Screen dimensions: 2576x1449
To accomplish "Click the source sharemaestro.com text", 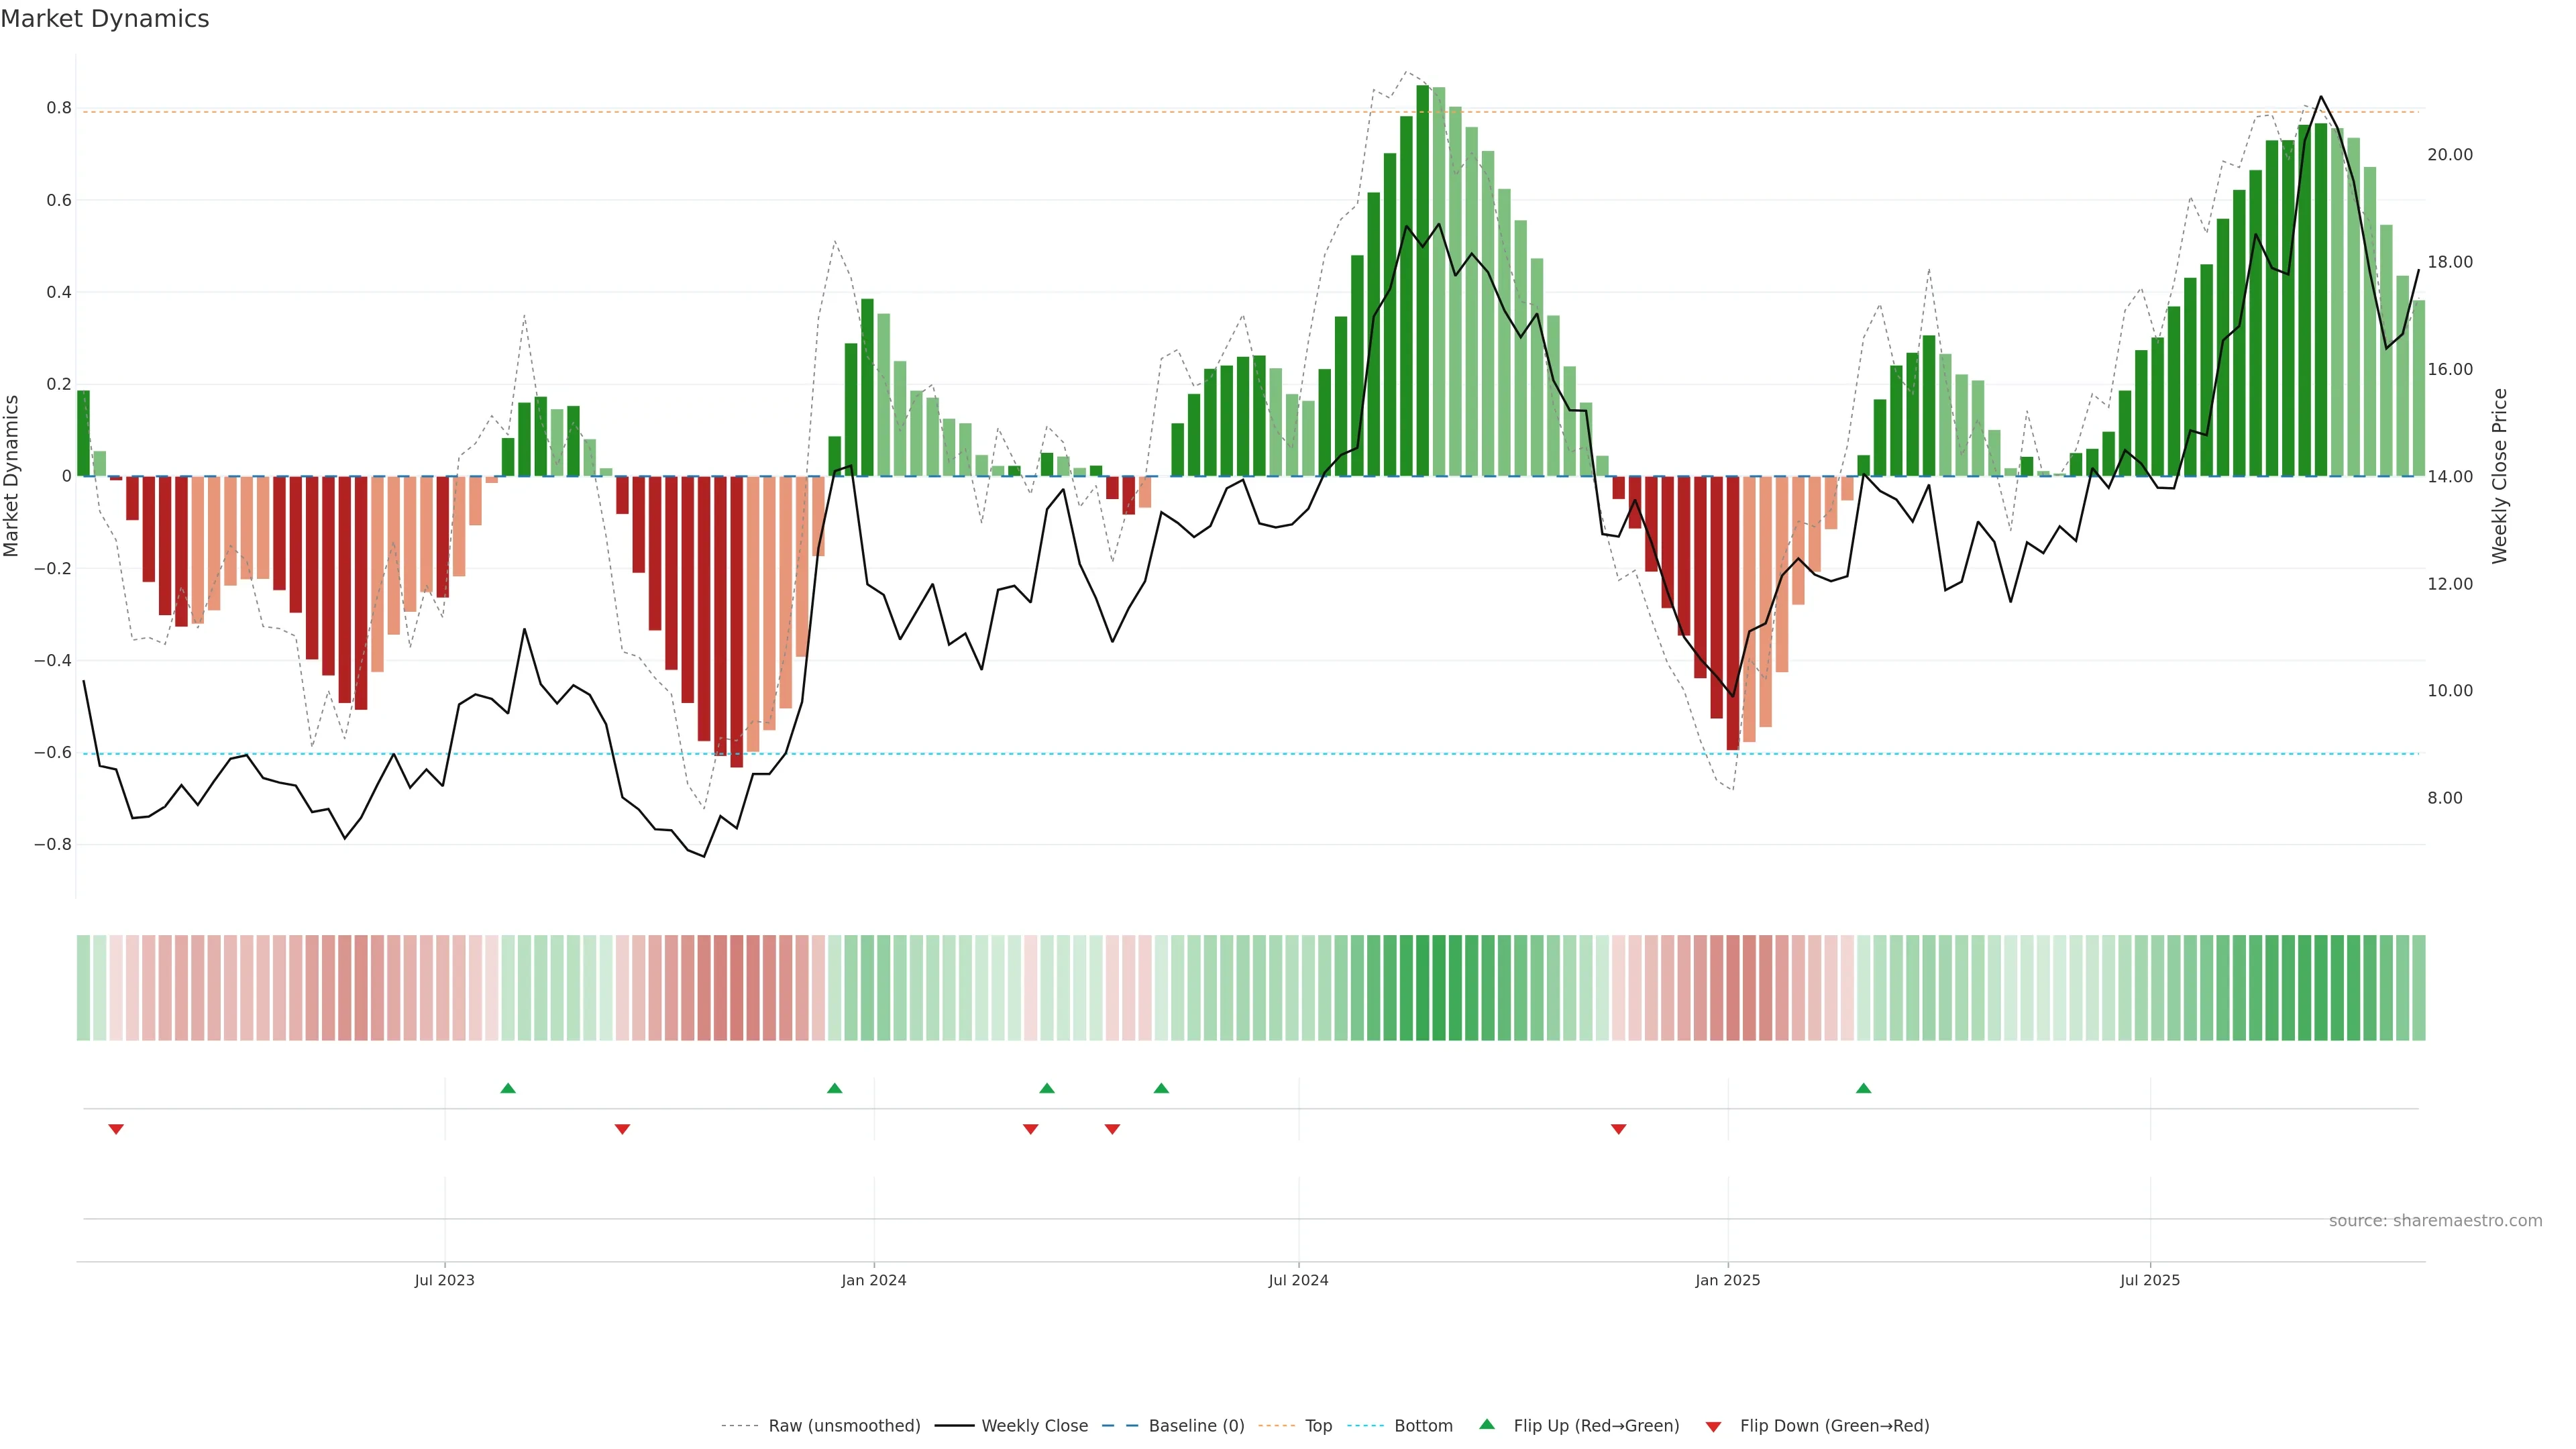I will [x=2435, y=1221].
